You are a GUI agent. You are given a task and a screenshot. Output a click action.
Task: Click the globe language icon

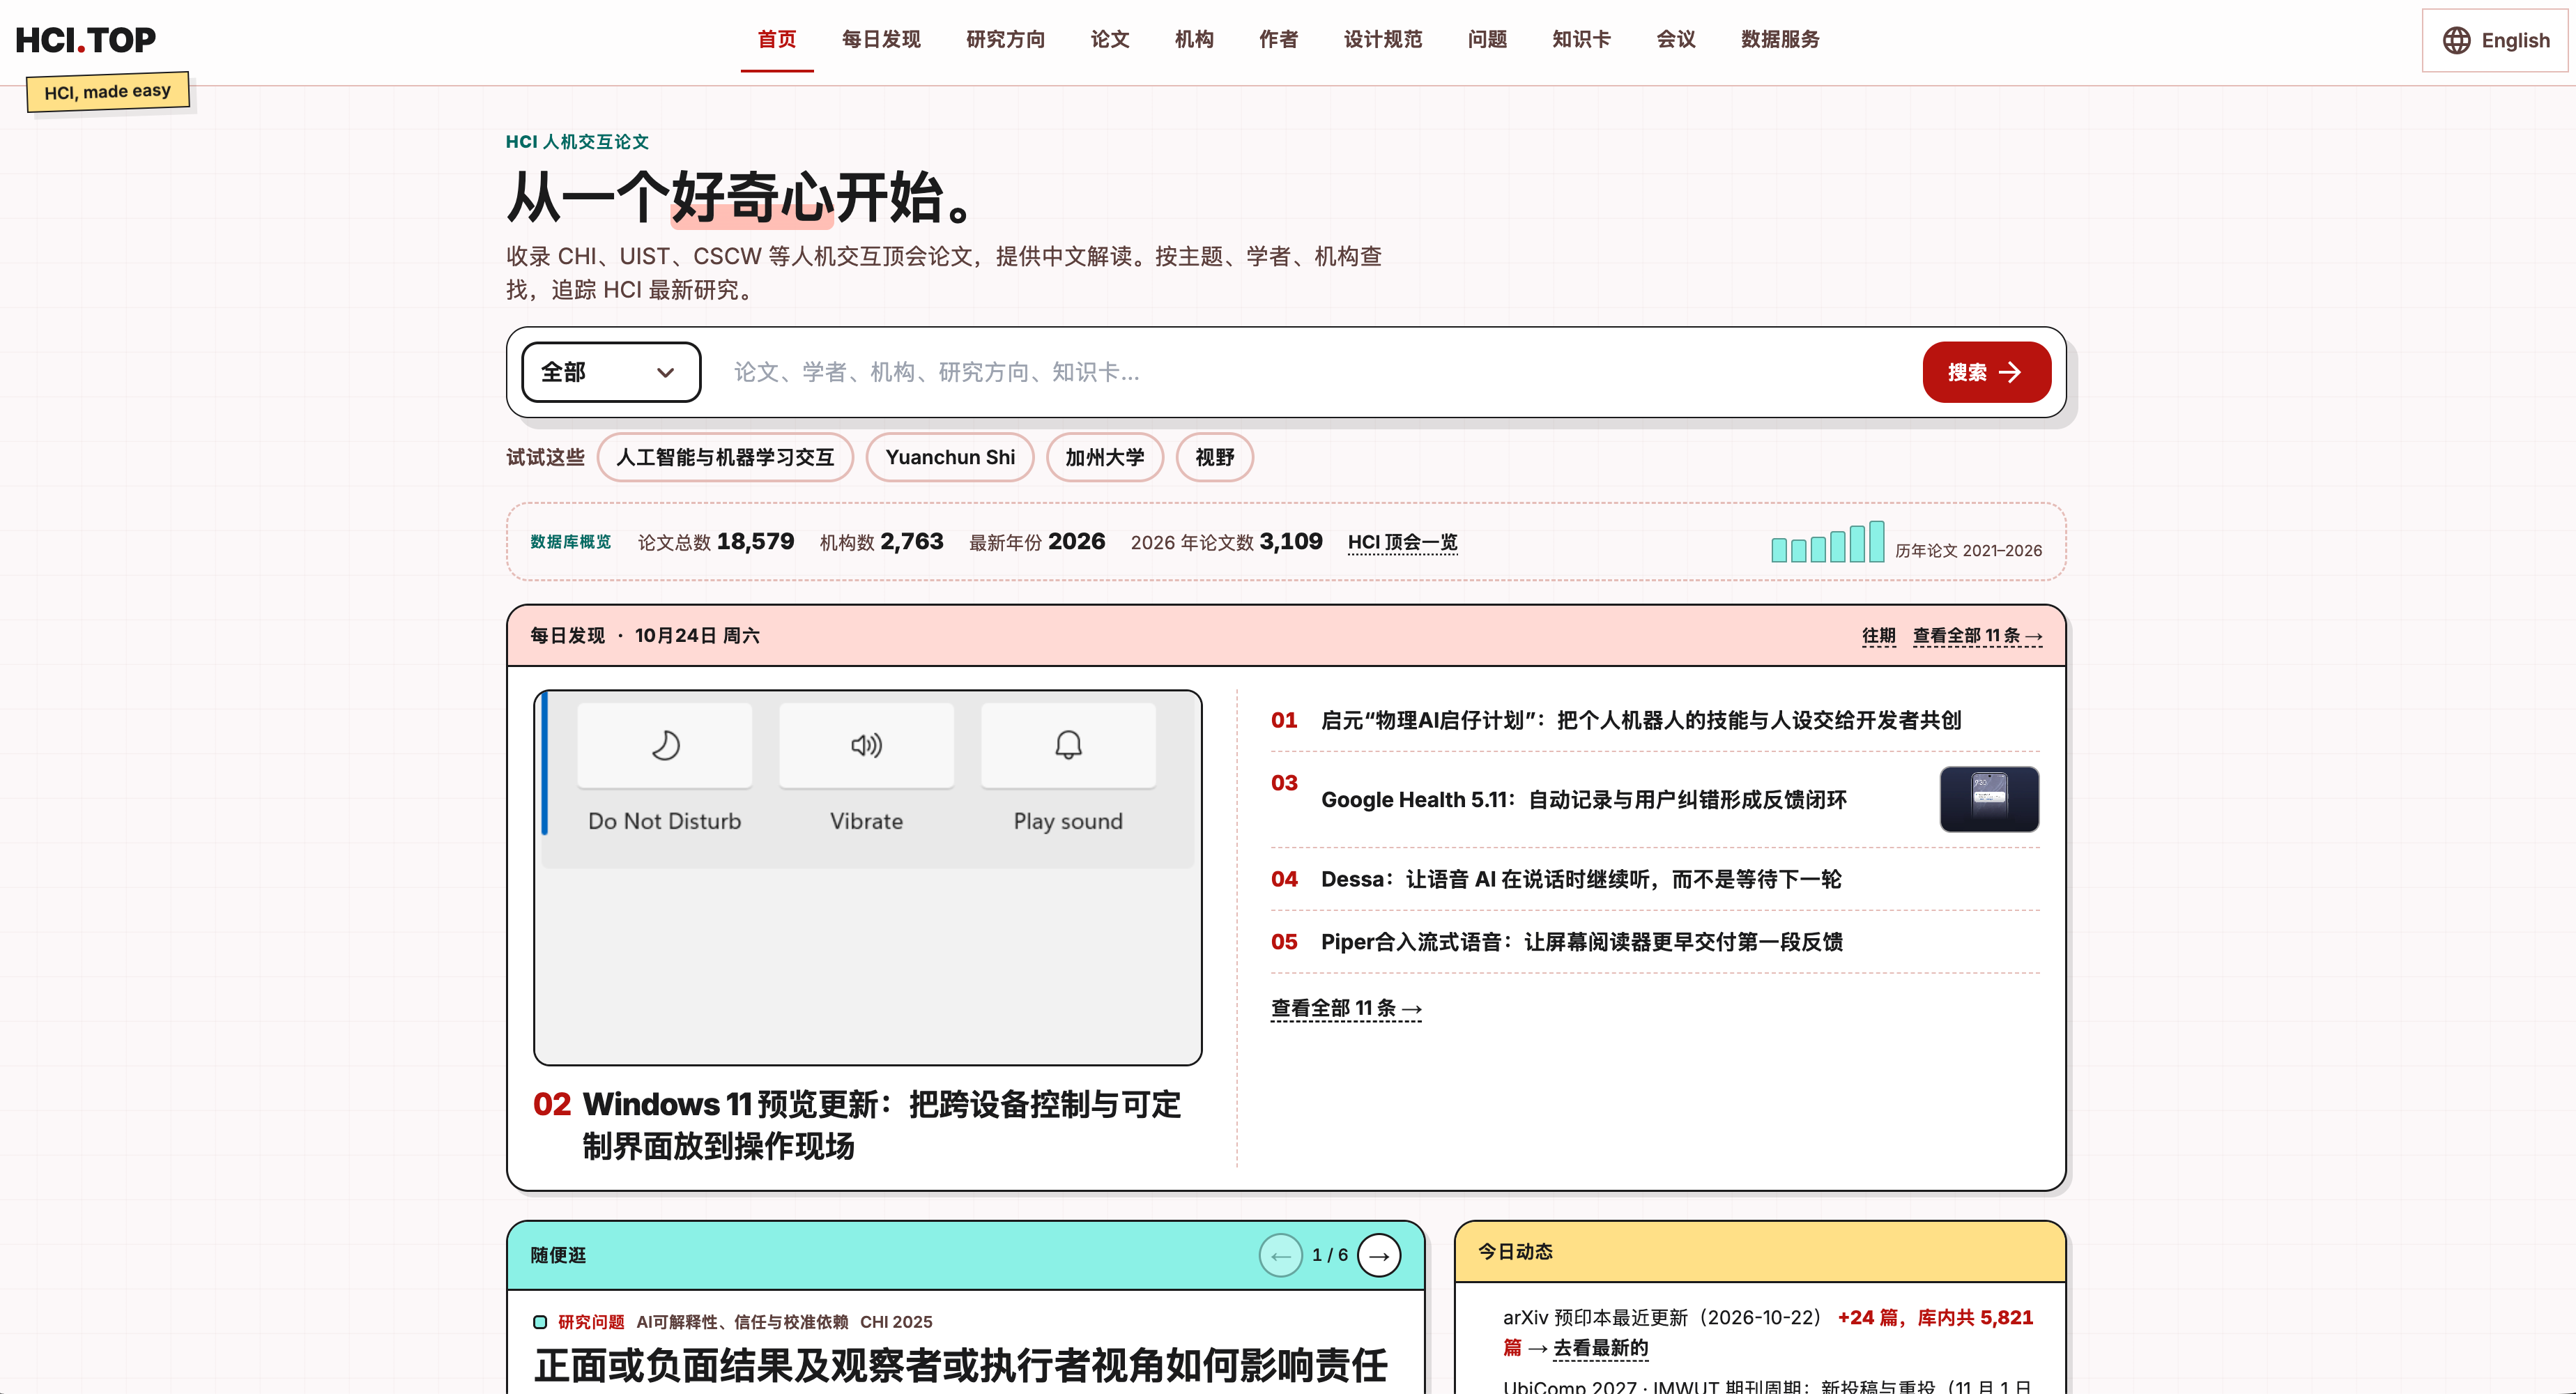pyautogui.click(x=2456, y=40)
